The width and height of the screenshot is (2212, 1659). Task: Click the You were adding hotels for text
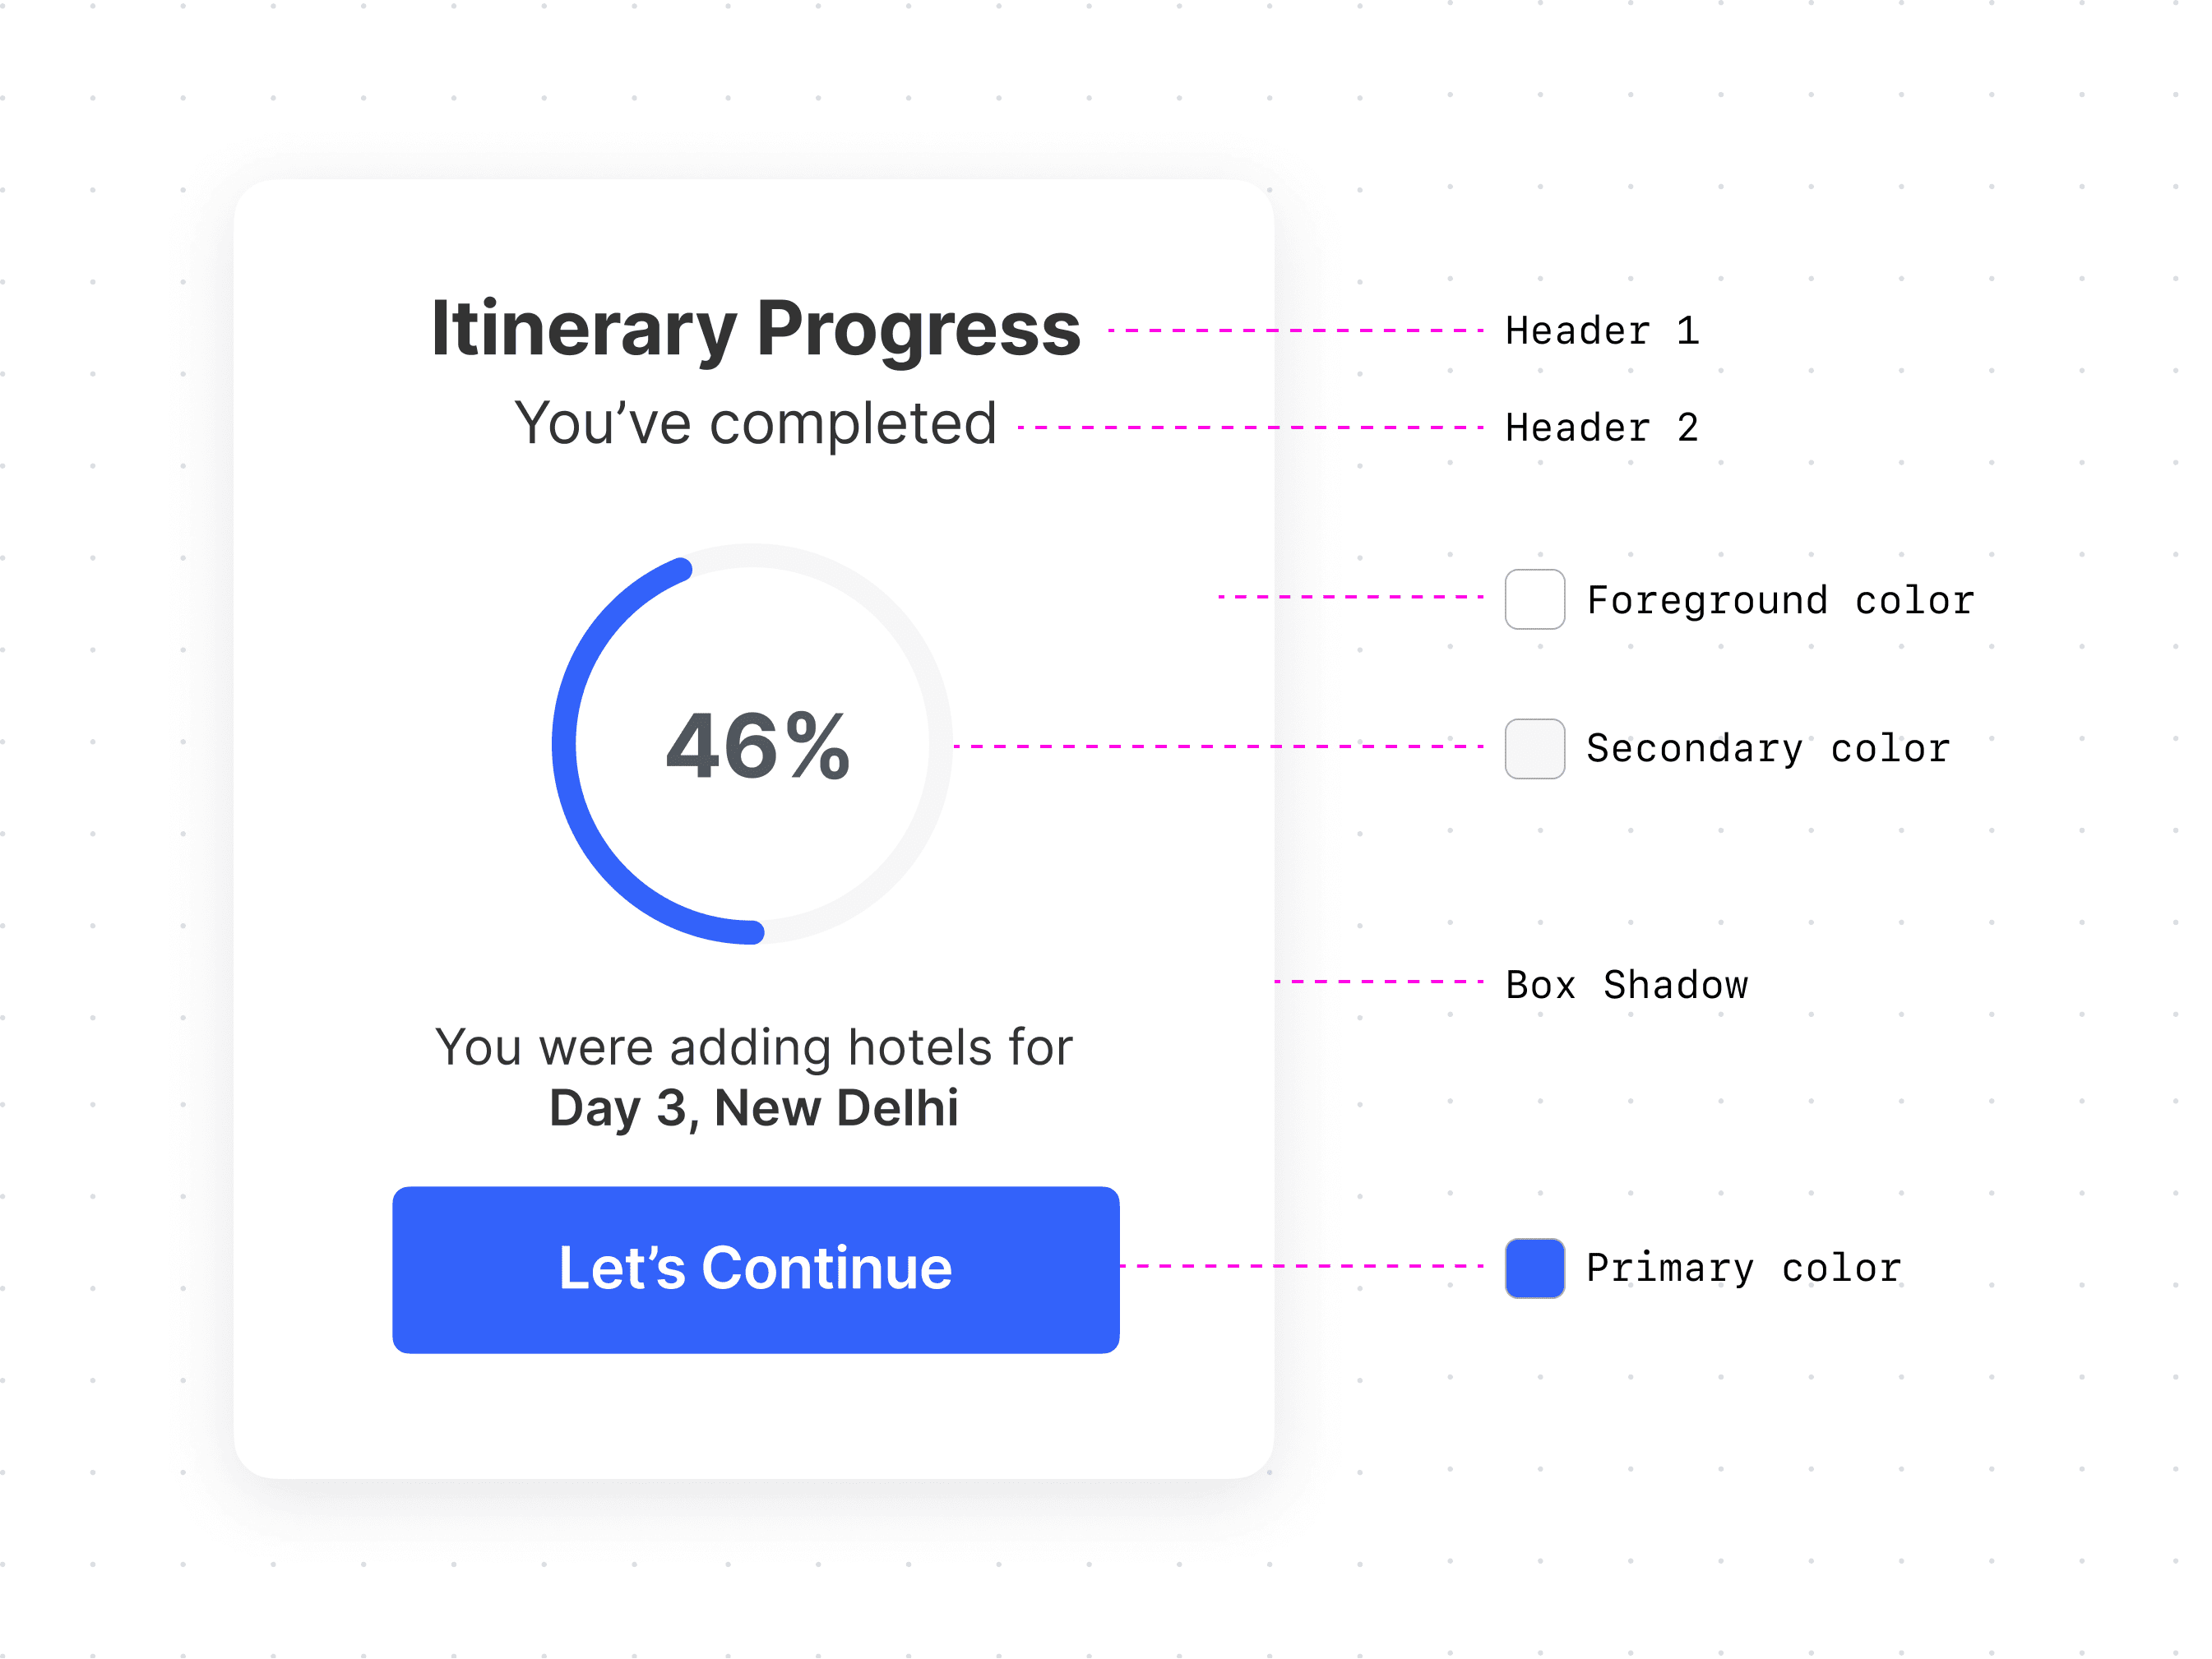click(753, 1047)
